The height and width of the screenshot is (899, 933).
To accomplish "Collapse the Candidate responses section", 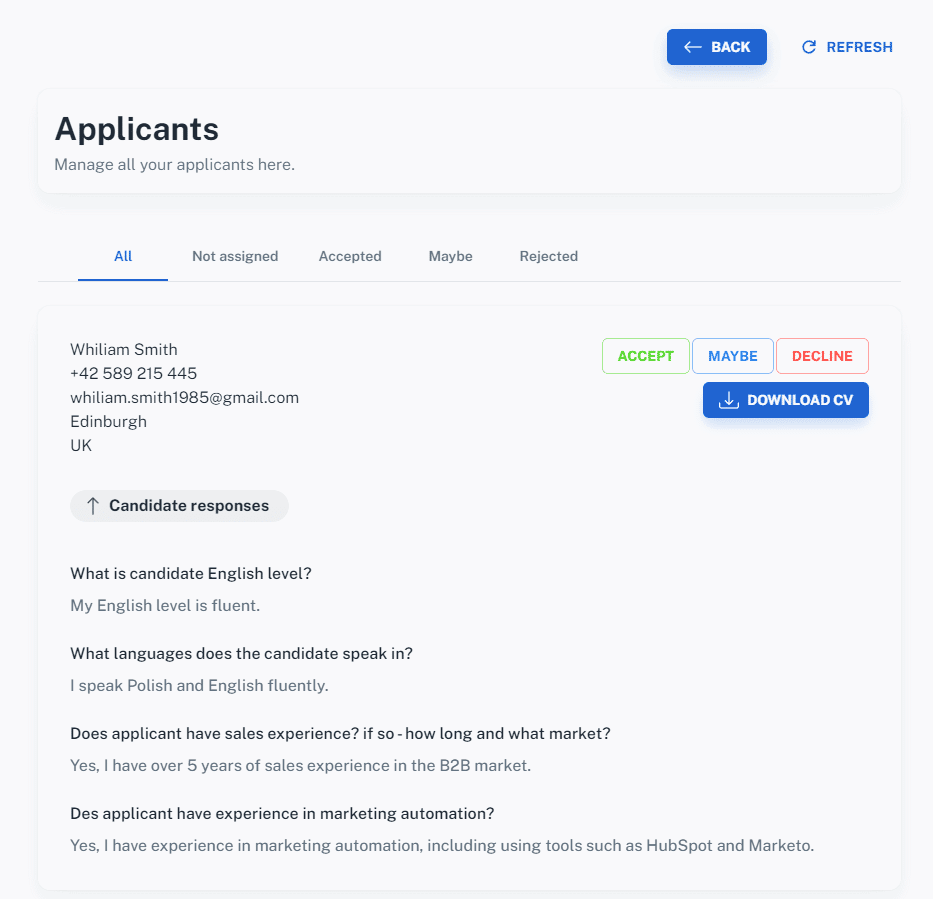I will [x=179, y=506].
